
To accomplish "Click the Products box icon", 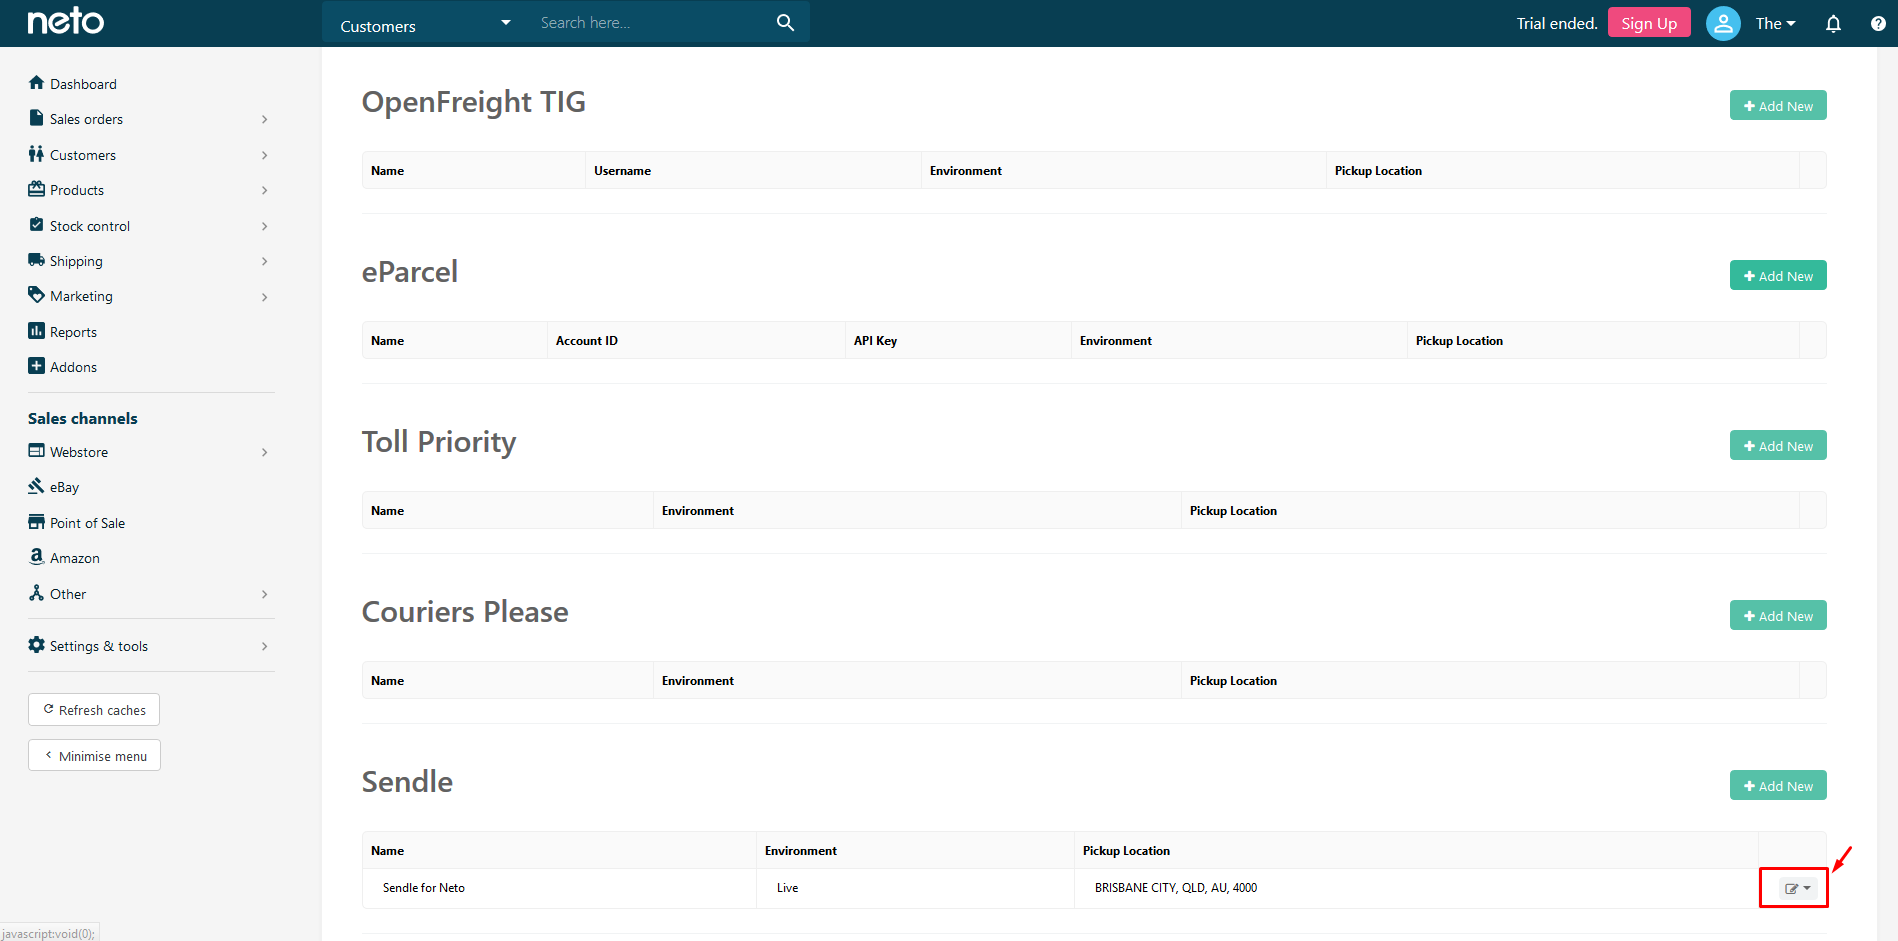I will [x=36, y=189].
